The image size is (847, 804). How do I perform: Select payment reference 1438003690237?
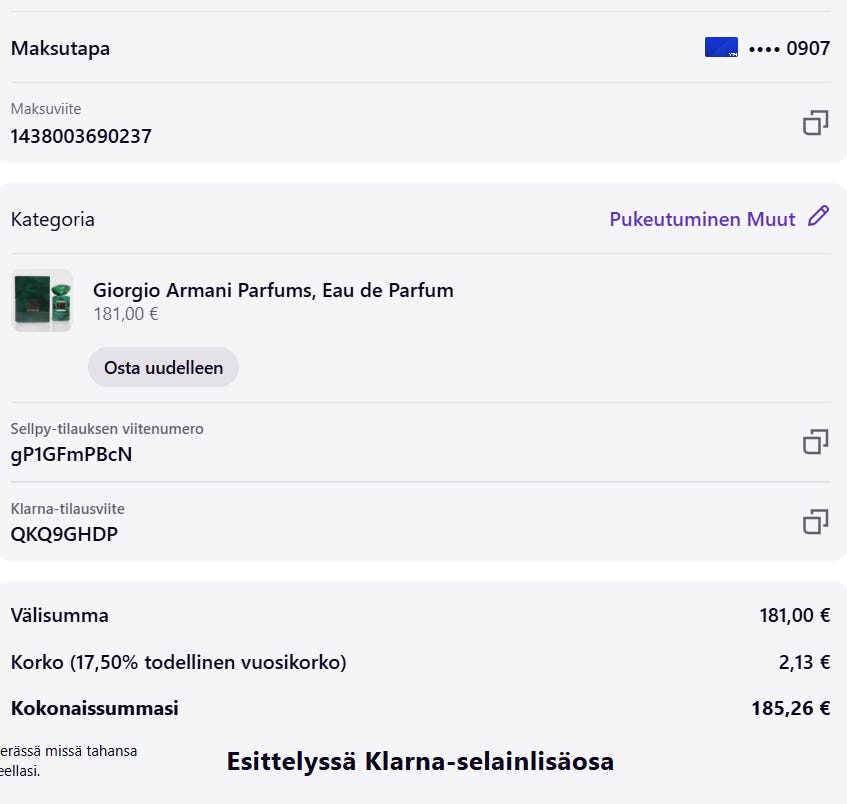(81, 136)
